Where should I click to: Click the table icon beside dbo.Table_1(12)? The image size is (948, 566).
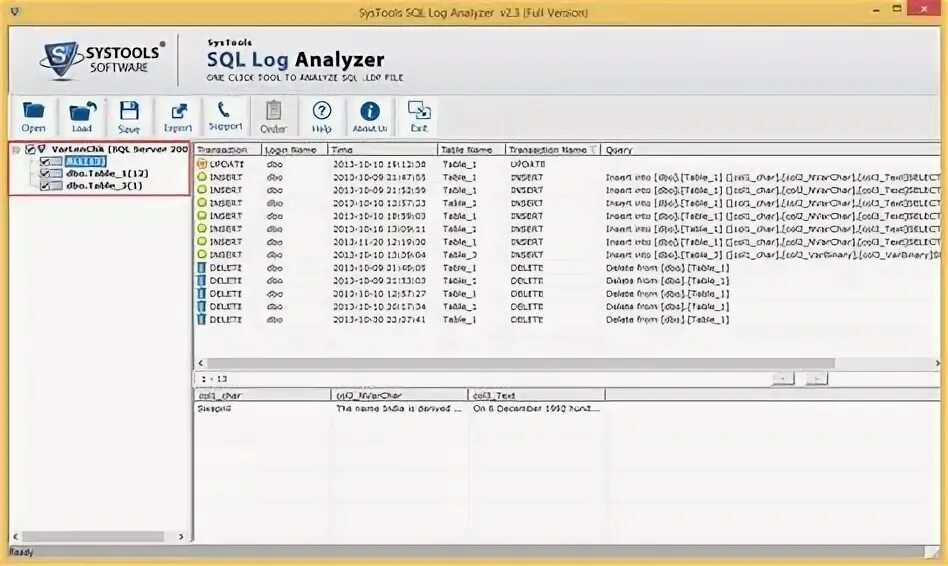coord(56,174)
